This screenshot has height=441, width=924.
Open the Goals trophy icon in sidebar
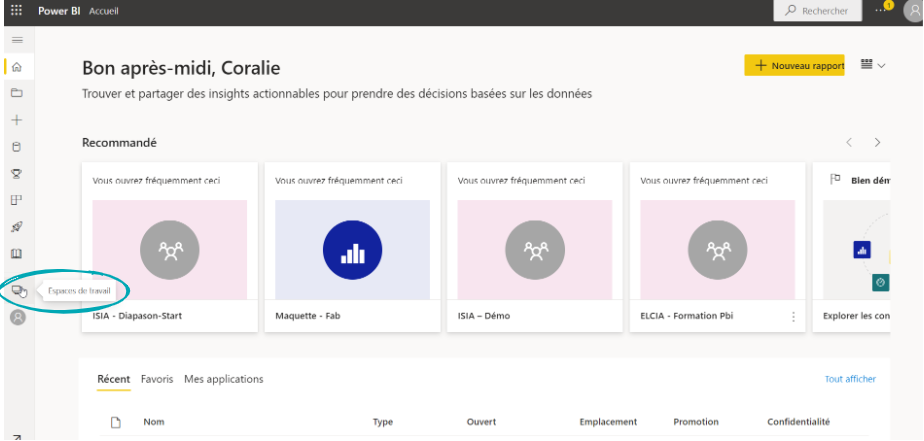coord(16,173)
